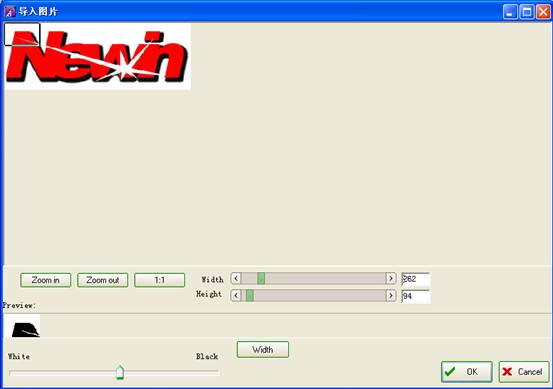Click the Width scrollbar green thumb
The height and width of the screenshot is (389, 553).
(261, 279)
